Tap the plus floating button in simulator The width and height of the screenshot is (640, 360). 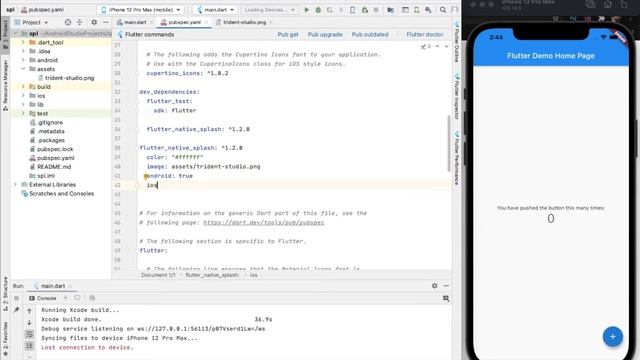[613, 336]
